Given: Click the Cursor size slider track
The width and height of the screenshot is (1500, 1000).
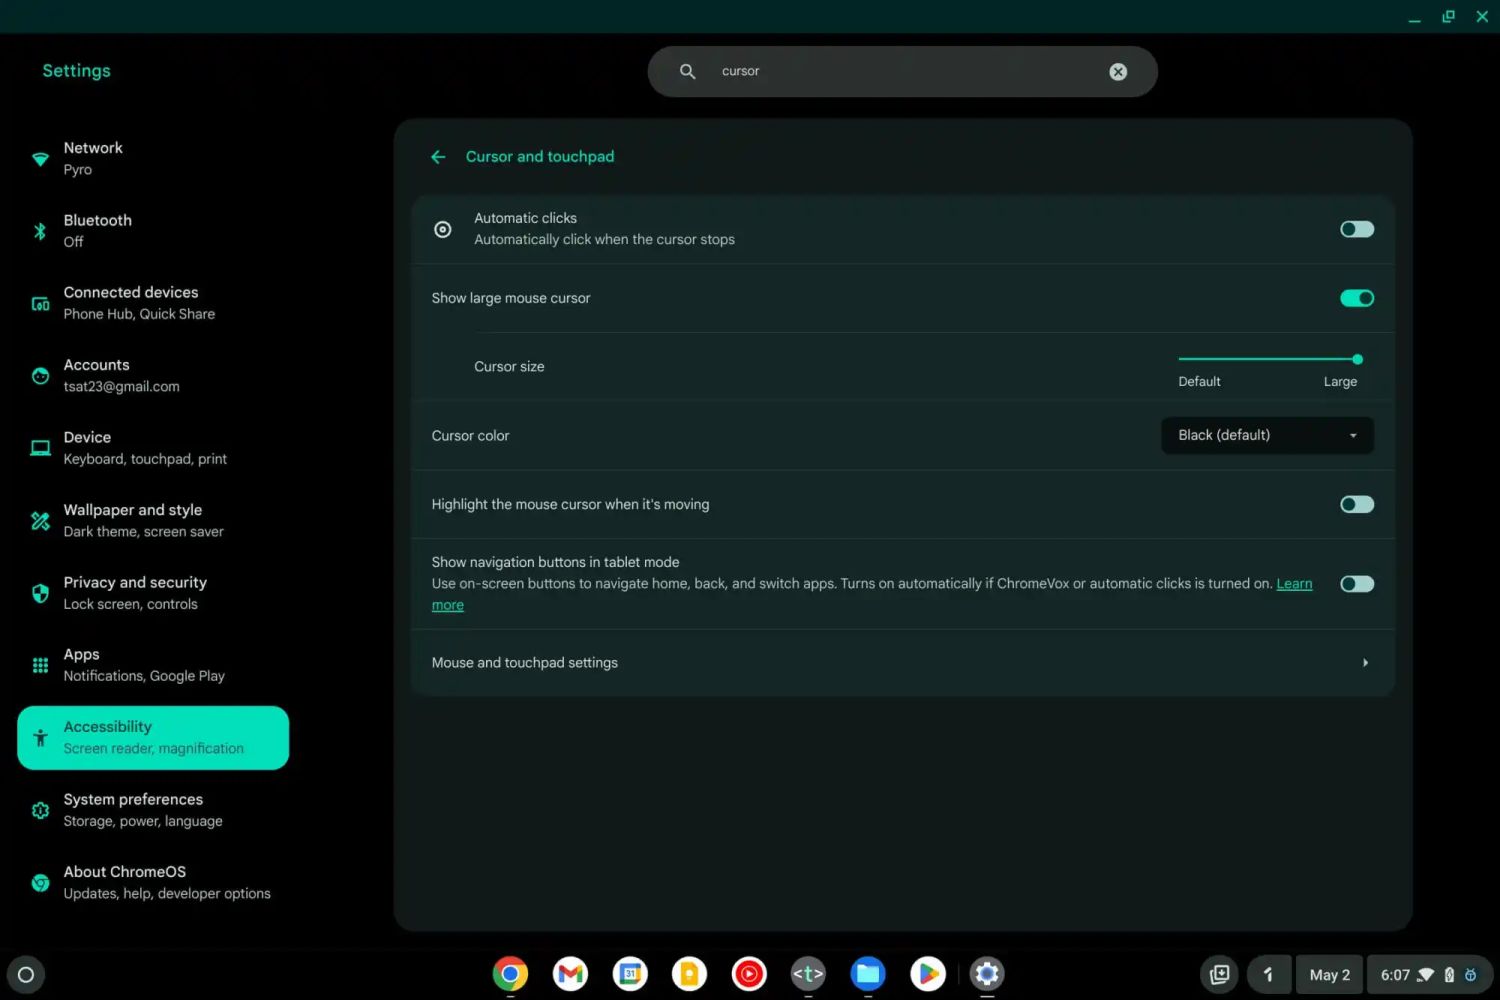Looking at the screenshot, I should (x=1267, y=359).
